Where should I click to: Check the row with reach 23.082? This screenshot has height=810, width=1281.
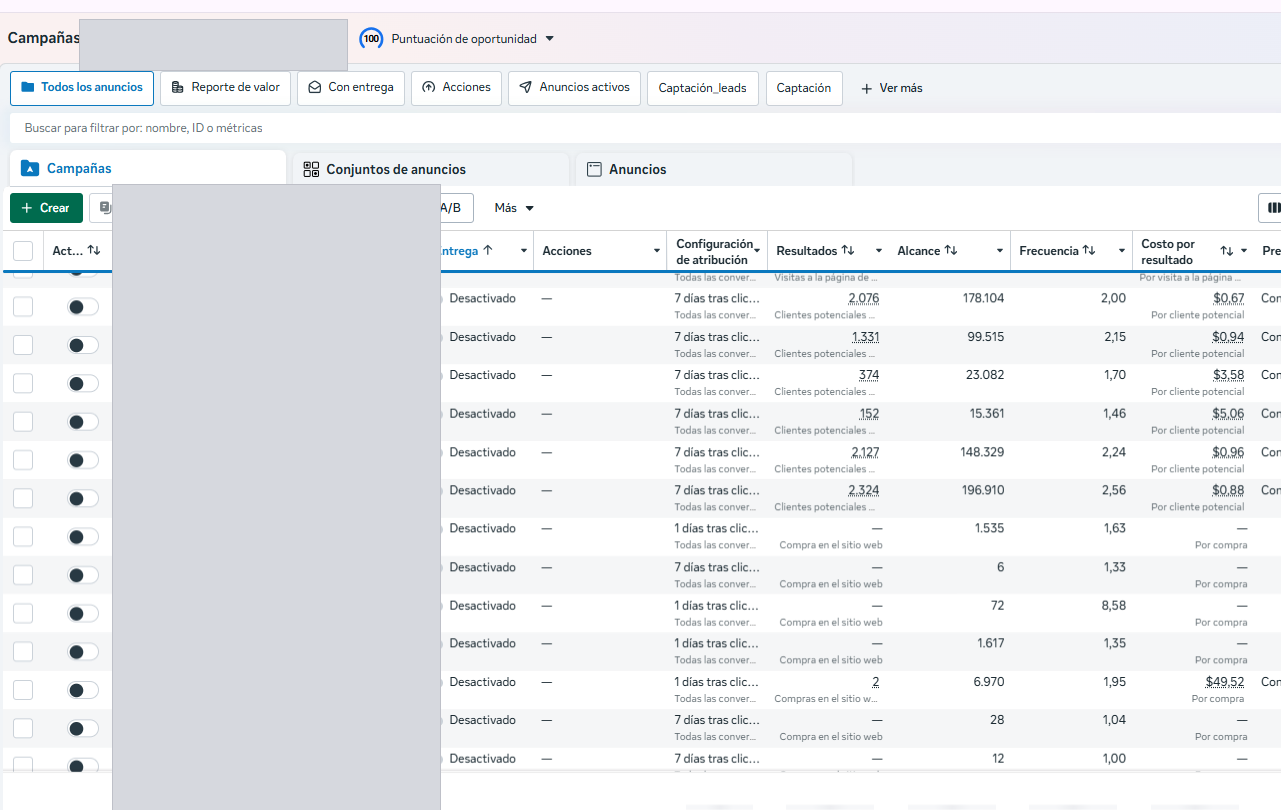(x=23, y=383)
